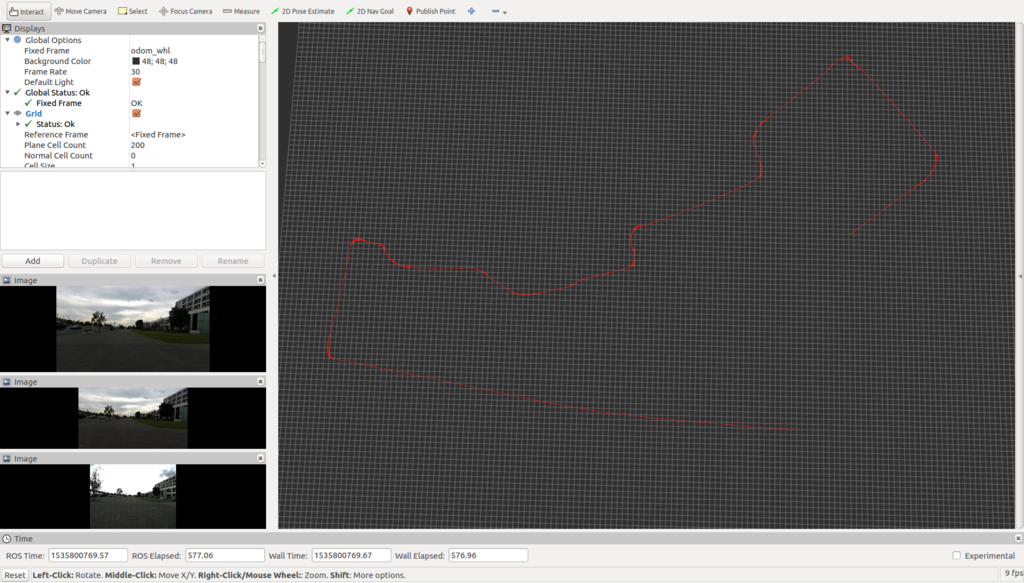Toggle the Default Light checkbox

tap(136, 82)
